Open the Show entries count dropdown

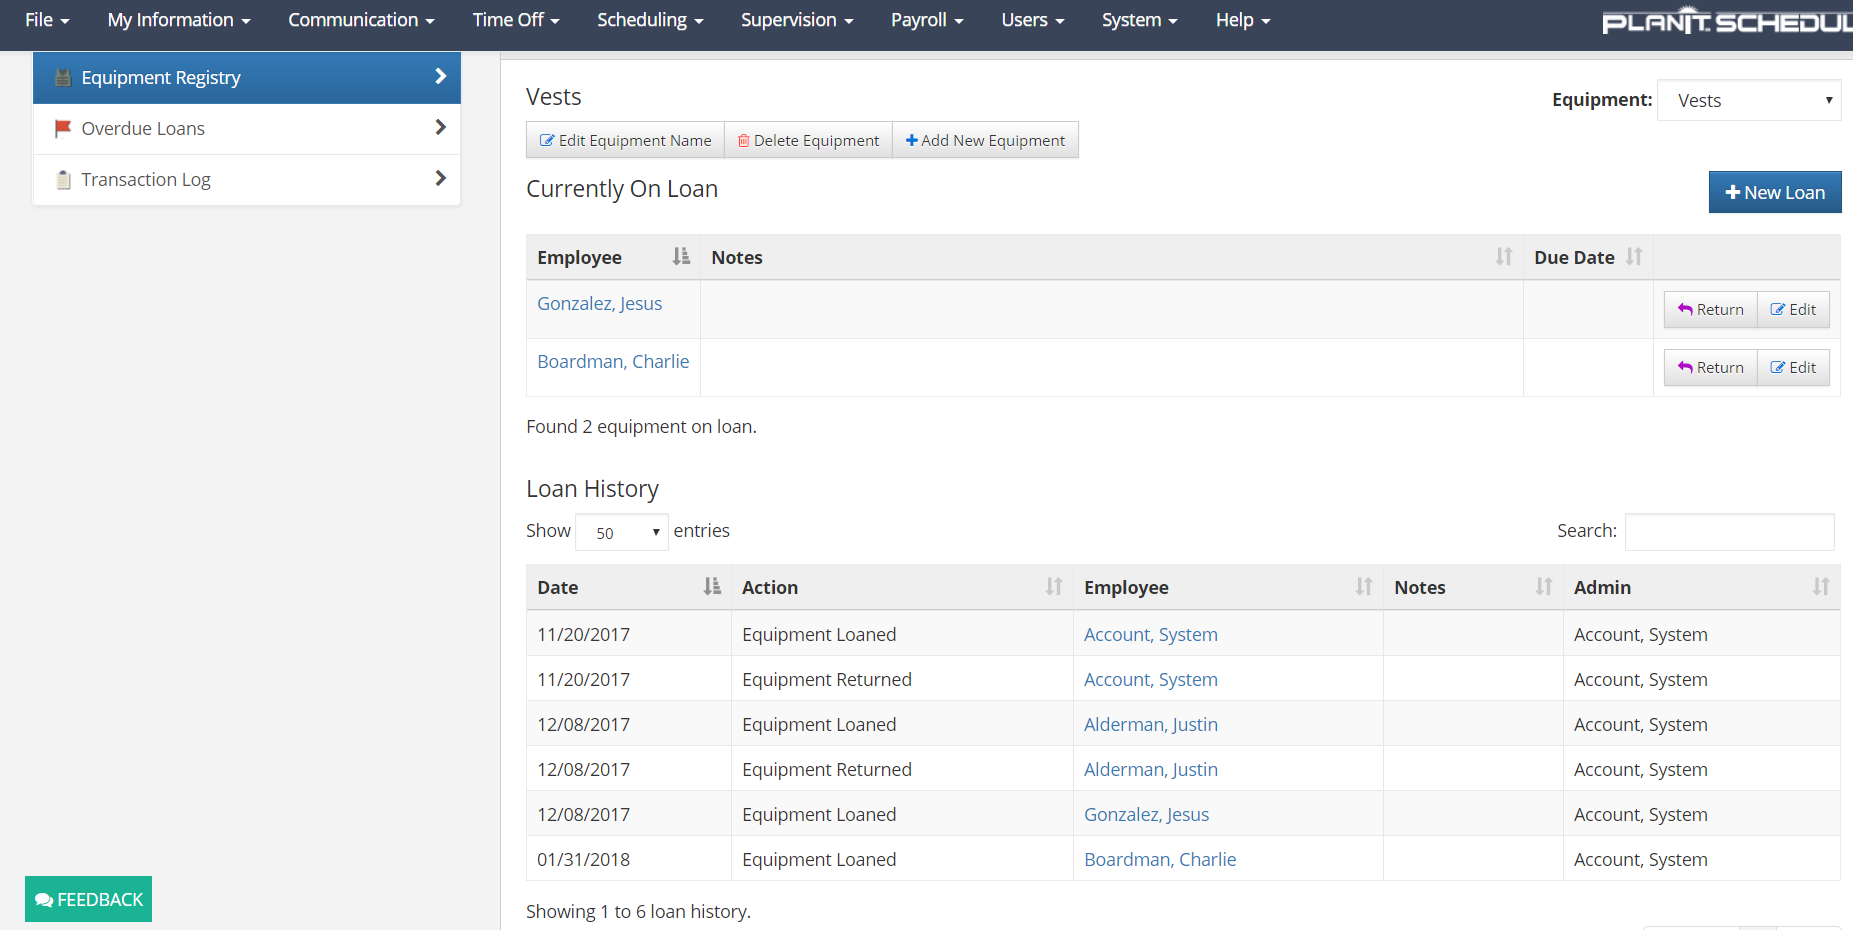pyautogui.click(x=621, y=532)
